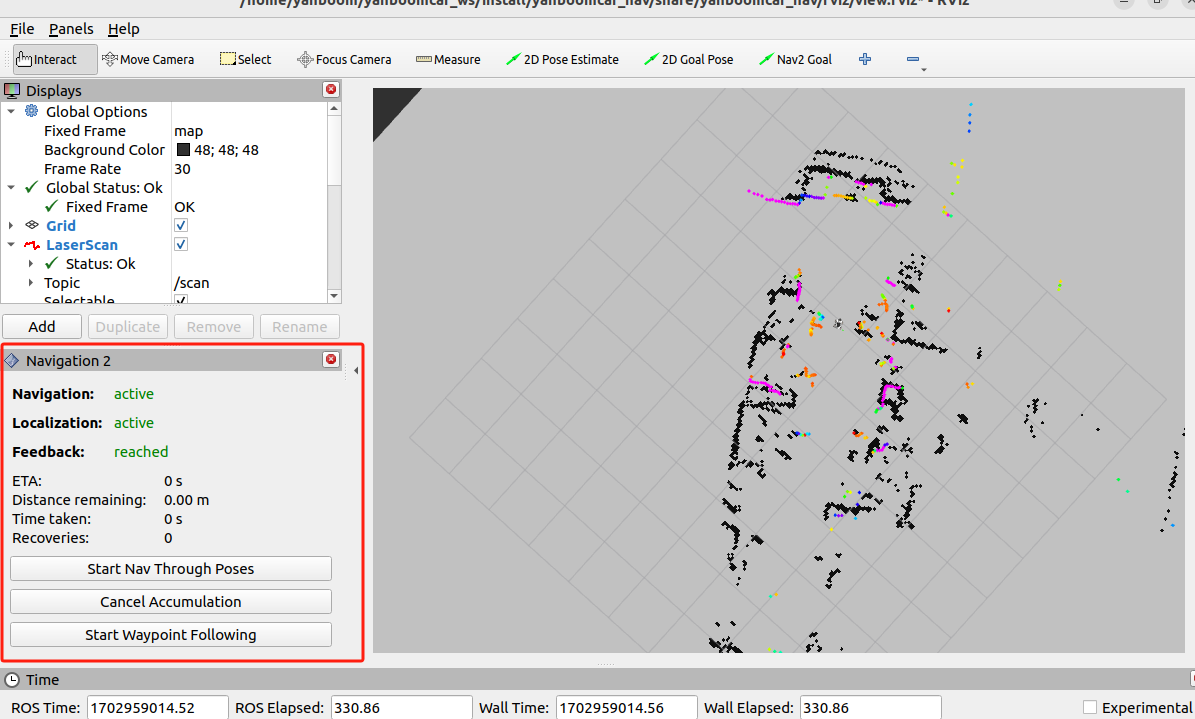
Task: Click the Frame Rate value "30"
Action: coord(182,169)
